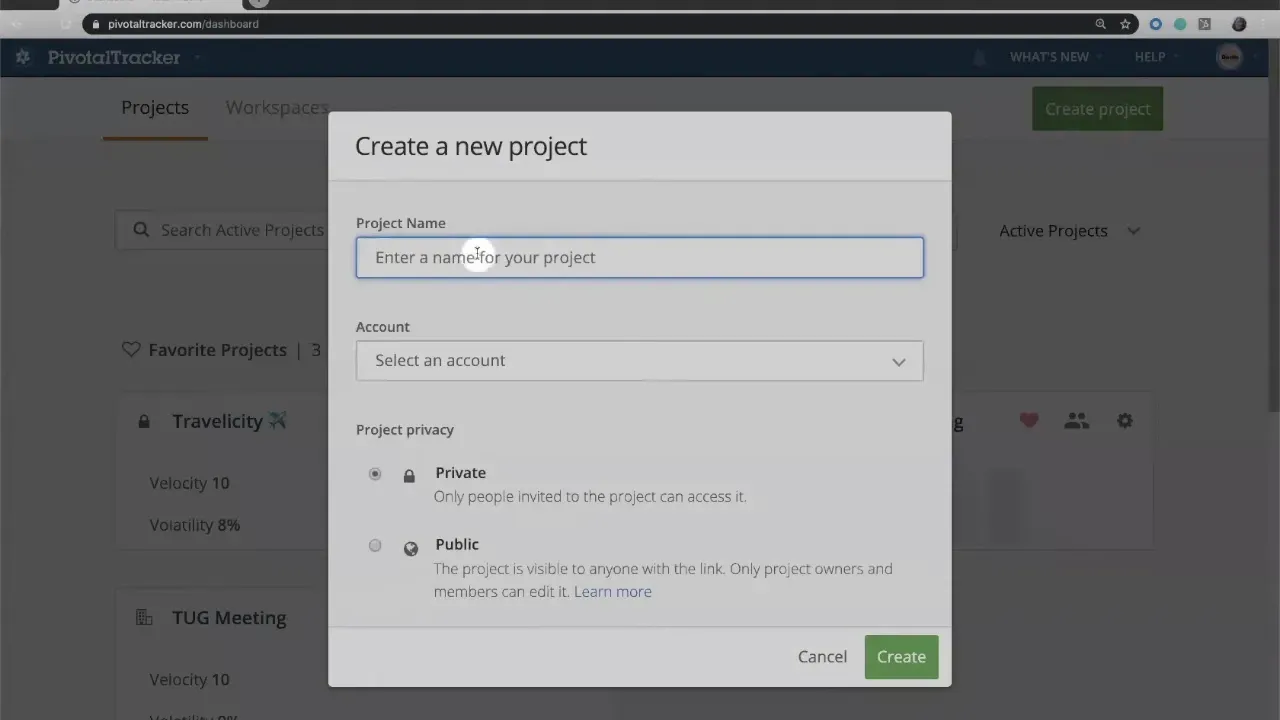
Task: Select the Public privacy radio button
Action: click(375, 545)
